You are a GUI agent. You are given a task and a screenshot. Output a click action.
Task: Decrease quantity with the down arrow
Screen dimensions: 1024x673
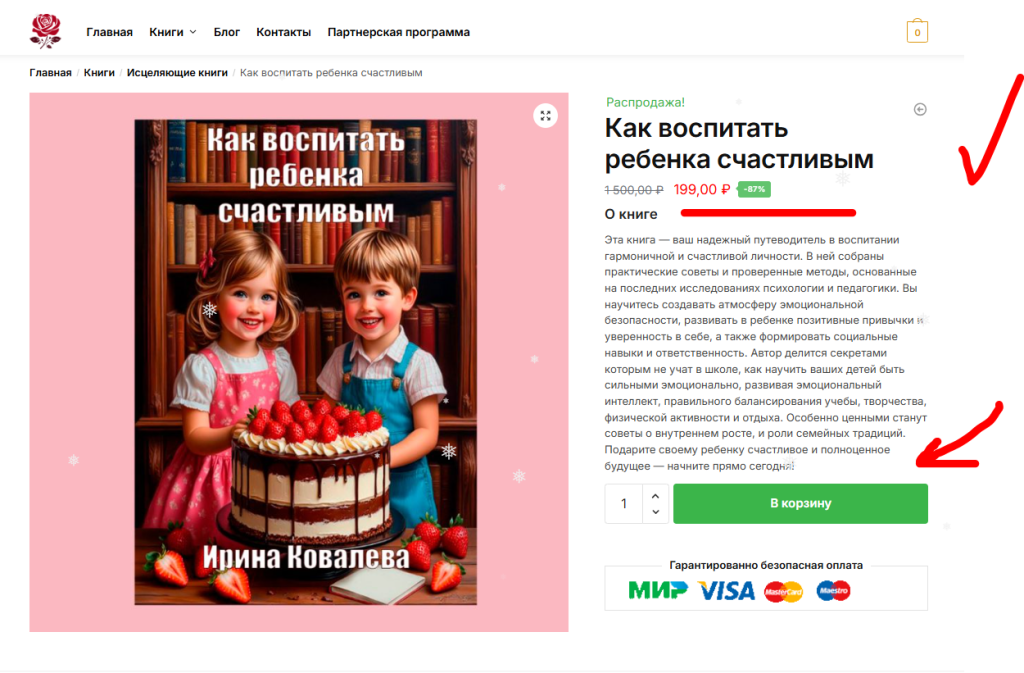click(x=656, y=512)
